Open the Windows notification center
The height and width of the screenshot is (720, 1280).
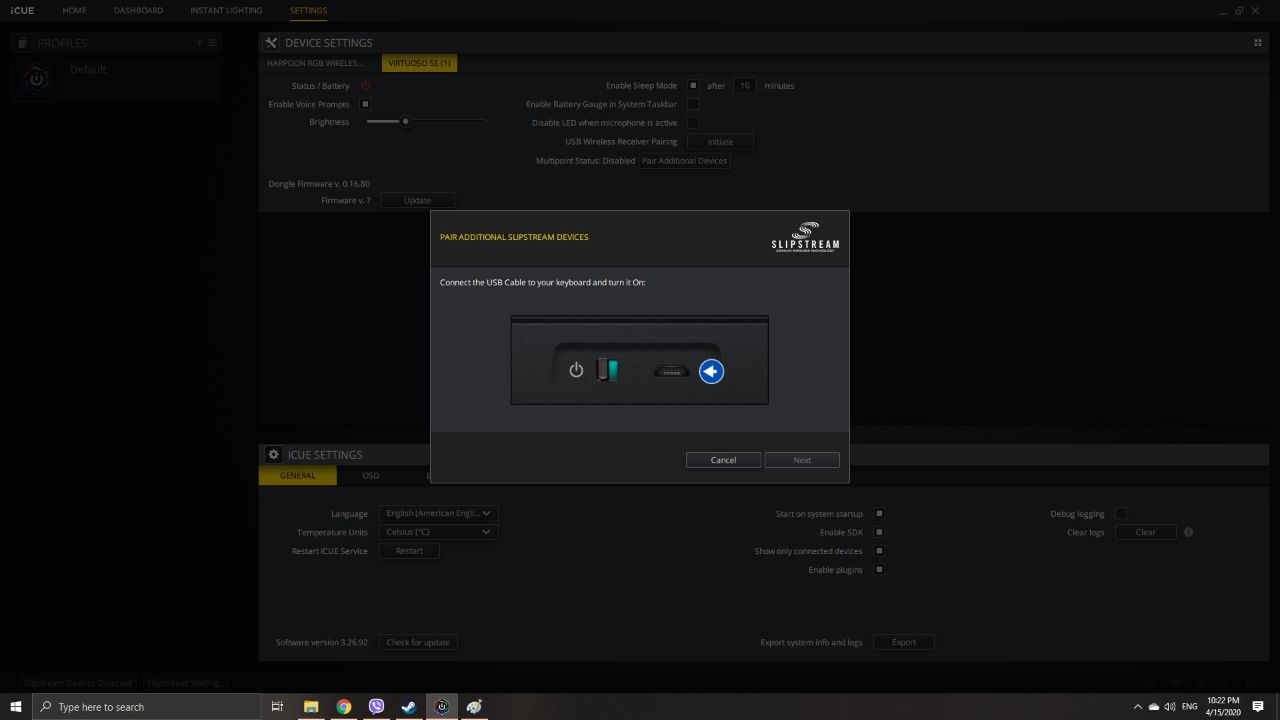coord(1258,707)
